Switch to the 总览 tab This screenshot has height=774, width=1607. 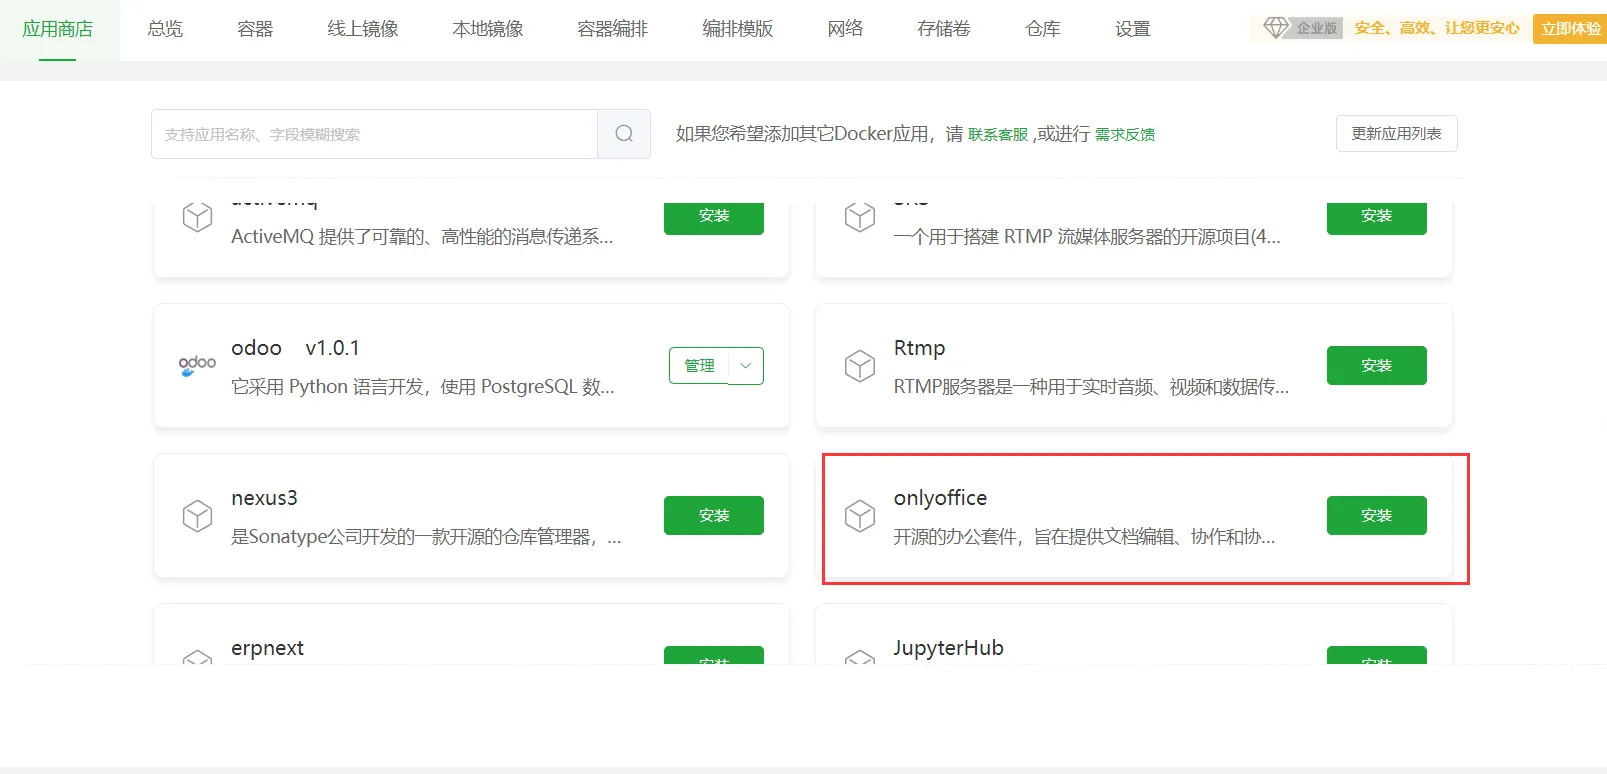pos(165,29)
